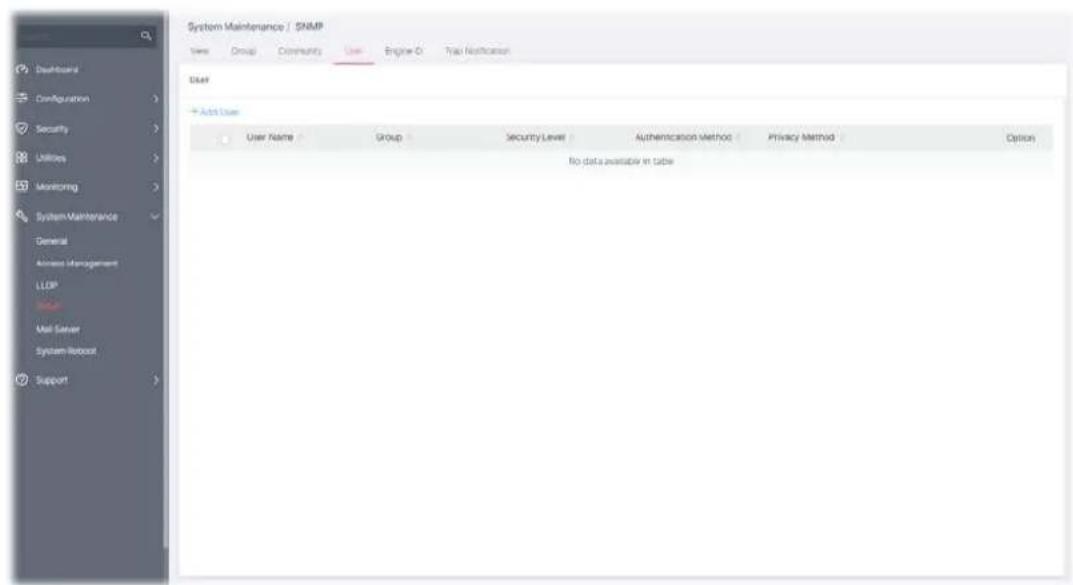Open General under System Maintenance

(x=51, y=241)
